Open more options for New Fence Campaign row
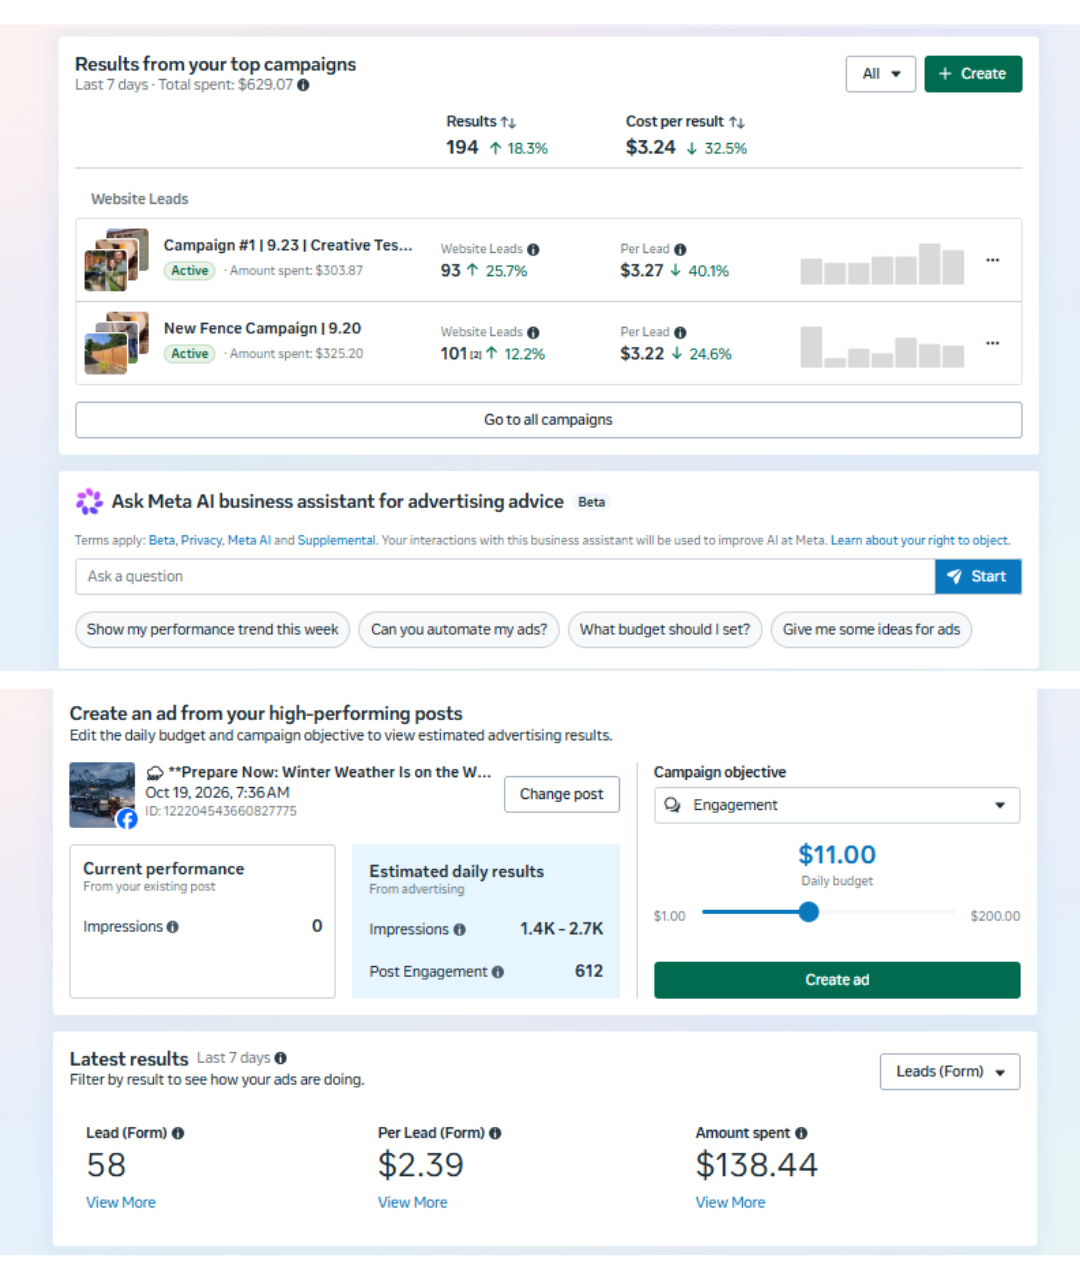Screen dimensions: 1080x1280 coord(992,343)
